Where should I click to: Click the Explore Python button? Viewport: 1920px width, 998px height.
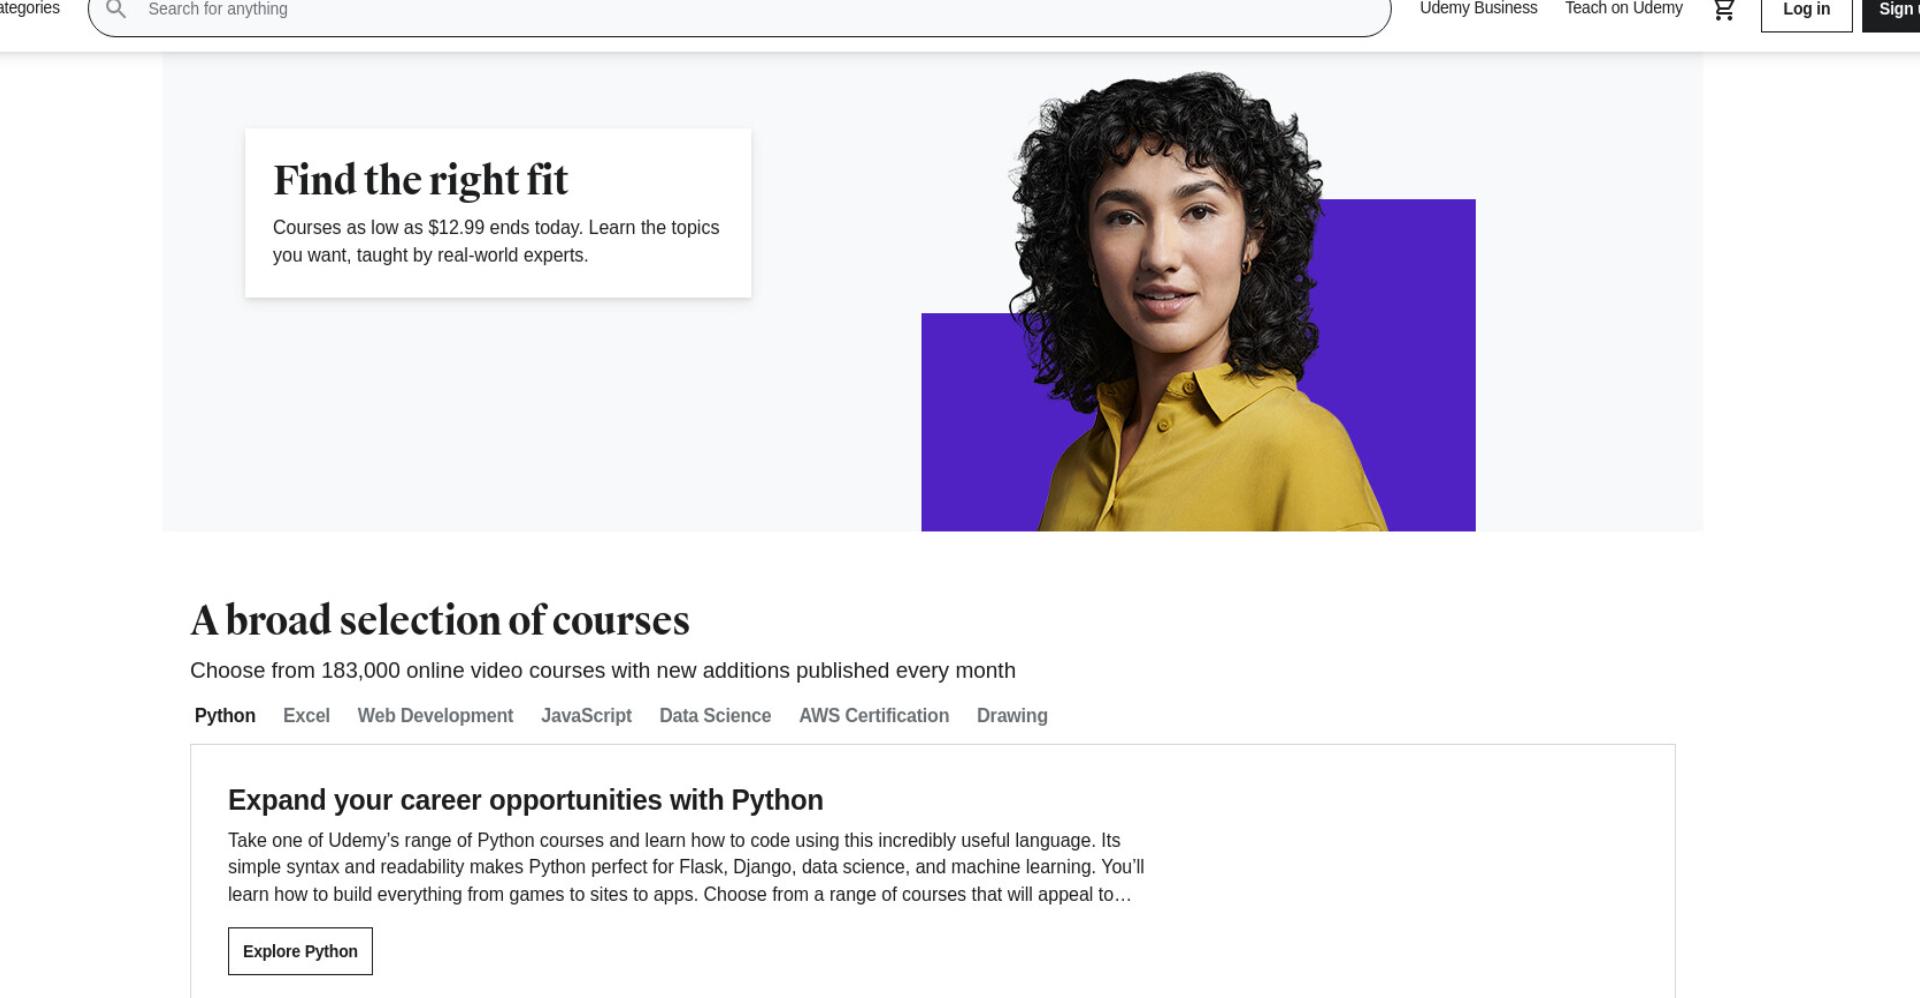300,951
